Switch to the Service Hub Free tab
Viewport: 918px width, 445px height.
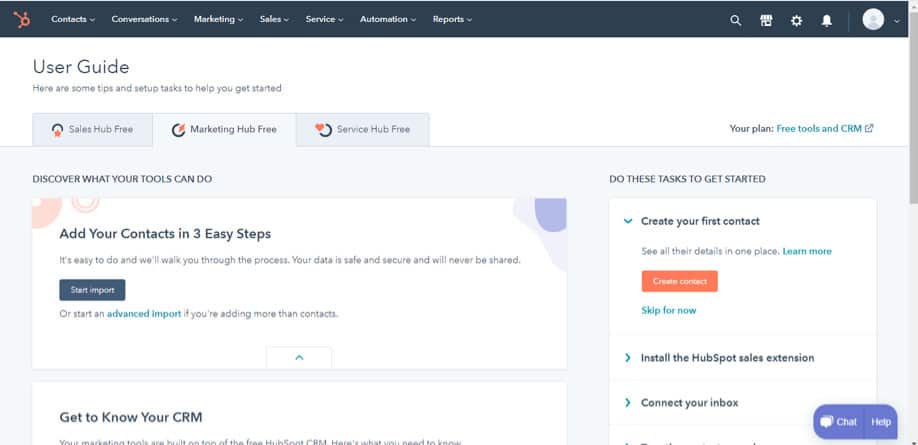tap(363, 129)
